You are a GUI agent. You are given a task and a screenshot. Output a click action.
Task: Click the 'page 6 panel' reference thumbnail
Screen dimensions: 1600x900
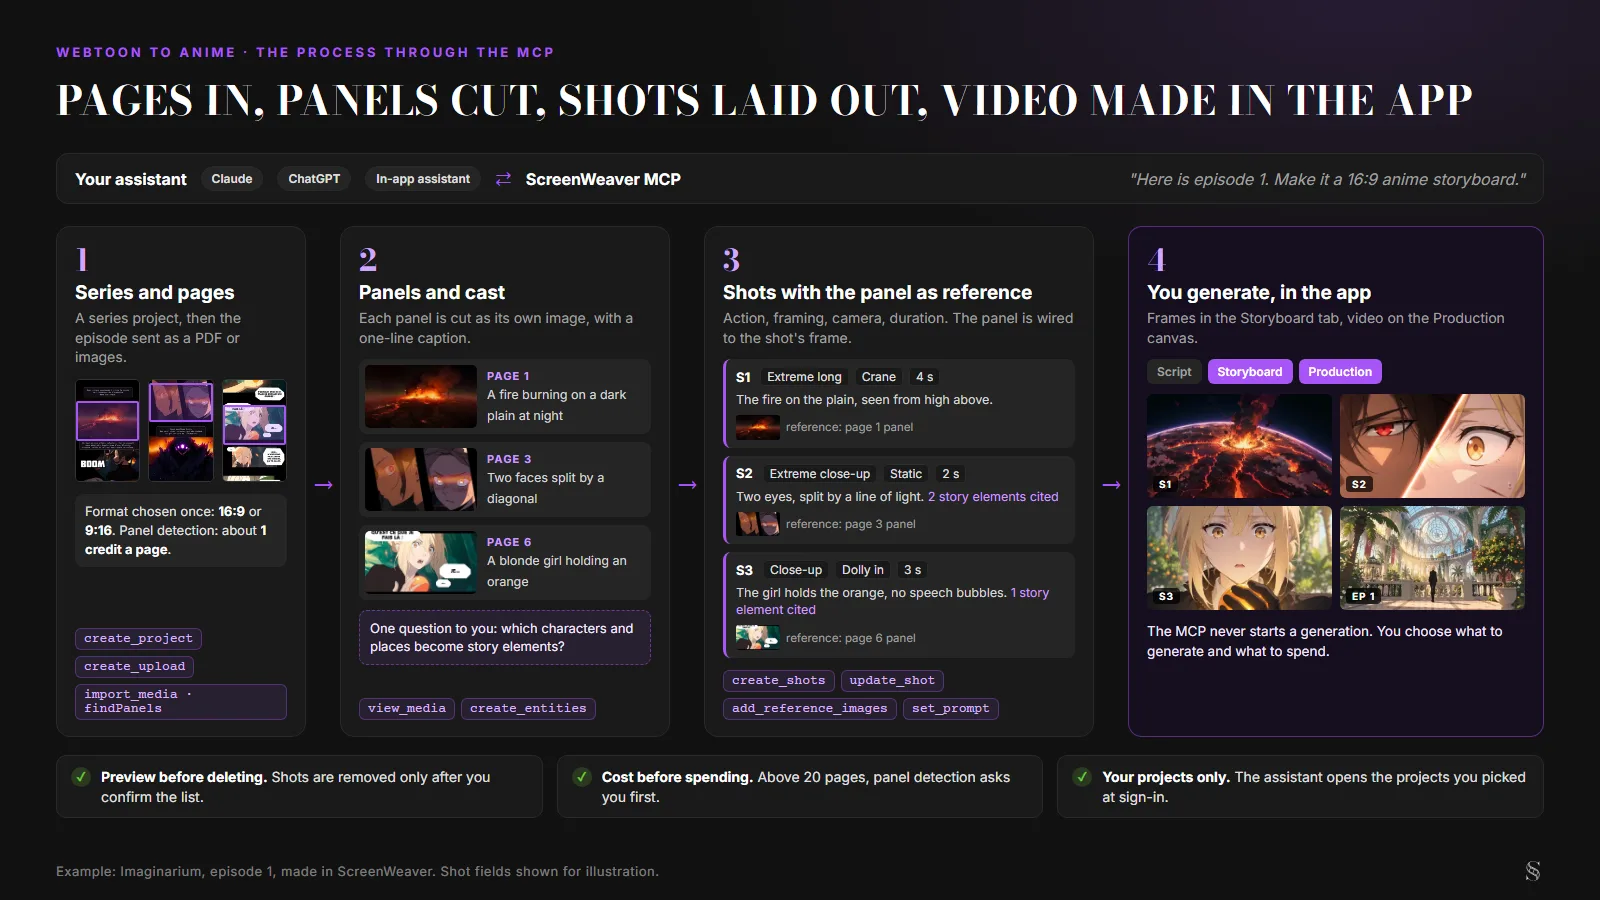pos(758,638)
